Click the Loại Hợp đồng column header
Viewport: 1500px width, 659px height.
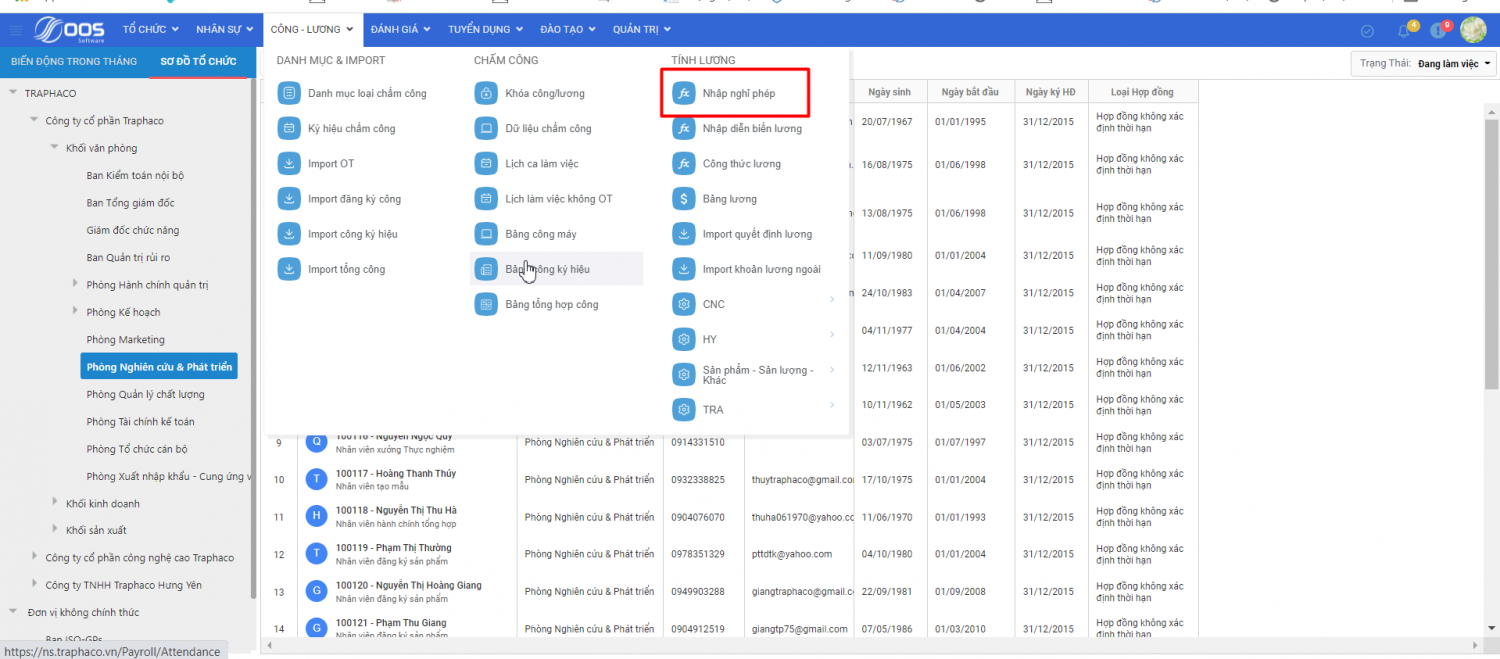coord(1143,92)
